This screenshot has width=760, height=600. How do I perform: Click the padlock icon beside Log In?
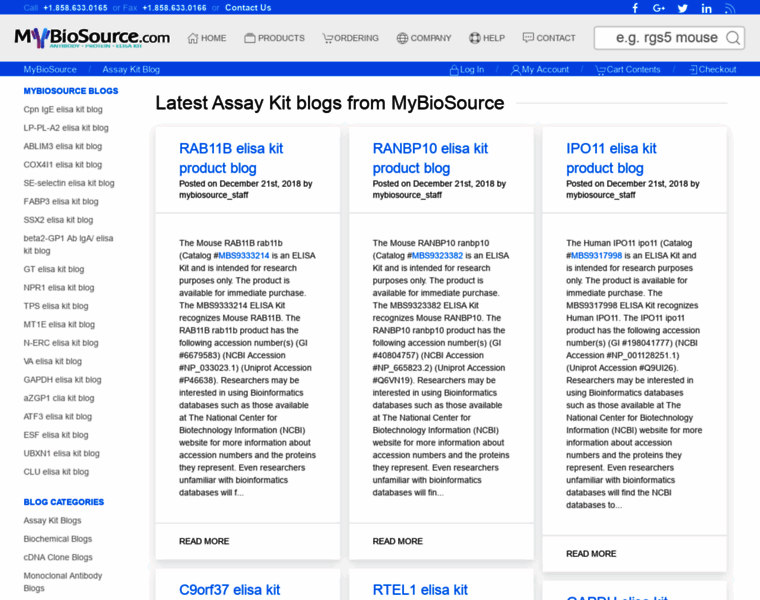click(x=454, y=70)
